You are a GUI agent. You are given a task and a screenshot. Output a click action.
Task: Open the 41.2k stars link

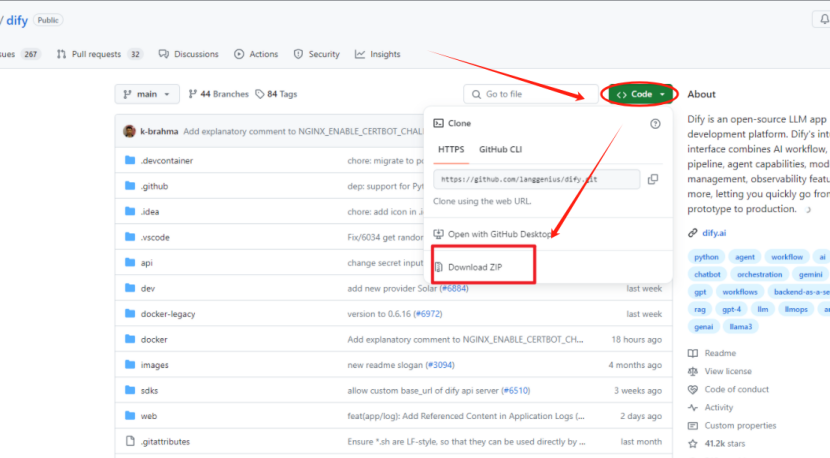716,444
